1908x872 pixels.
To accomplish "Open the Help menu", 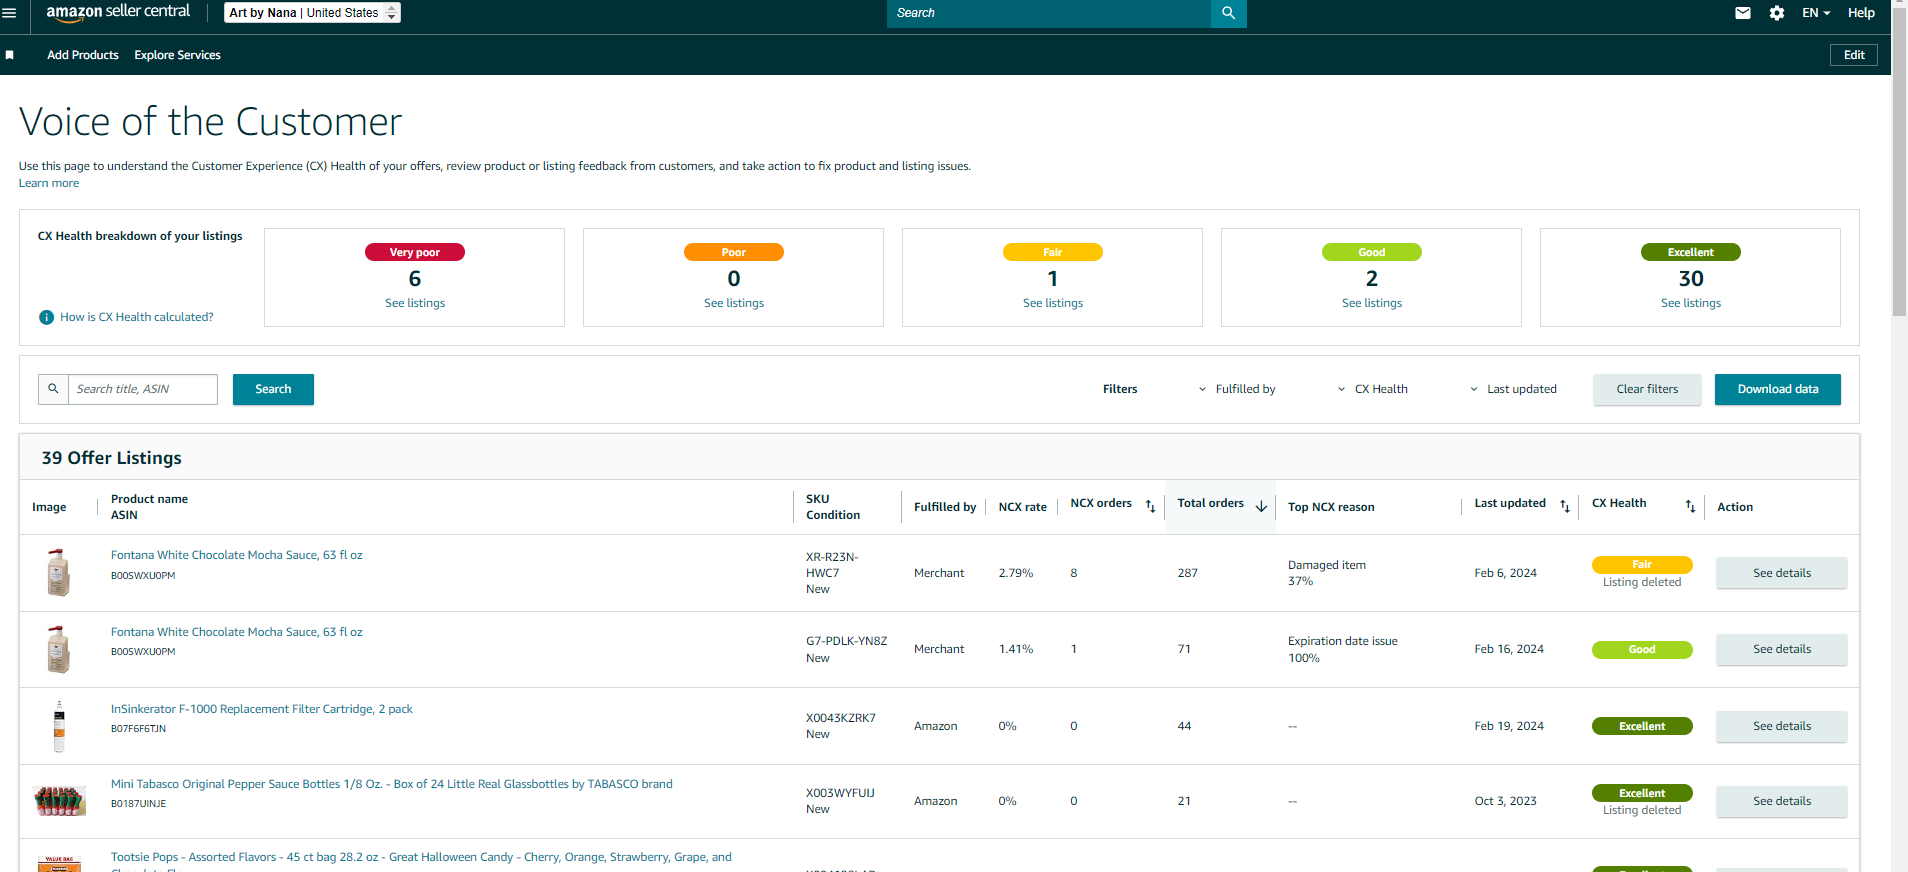I will point(1861,13).
